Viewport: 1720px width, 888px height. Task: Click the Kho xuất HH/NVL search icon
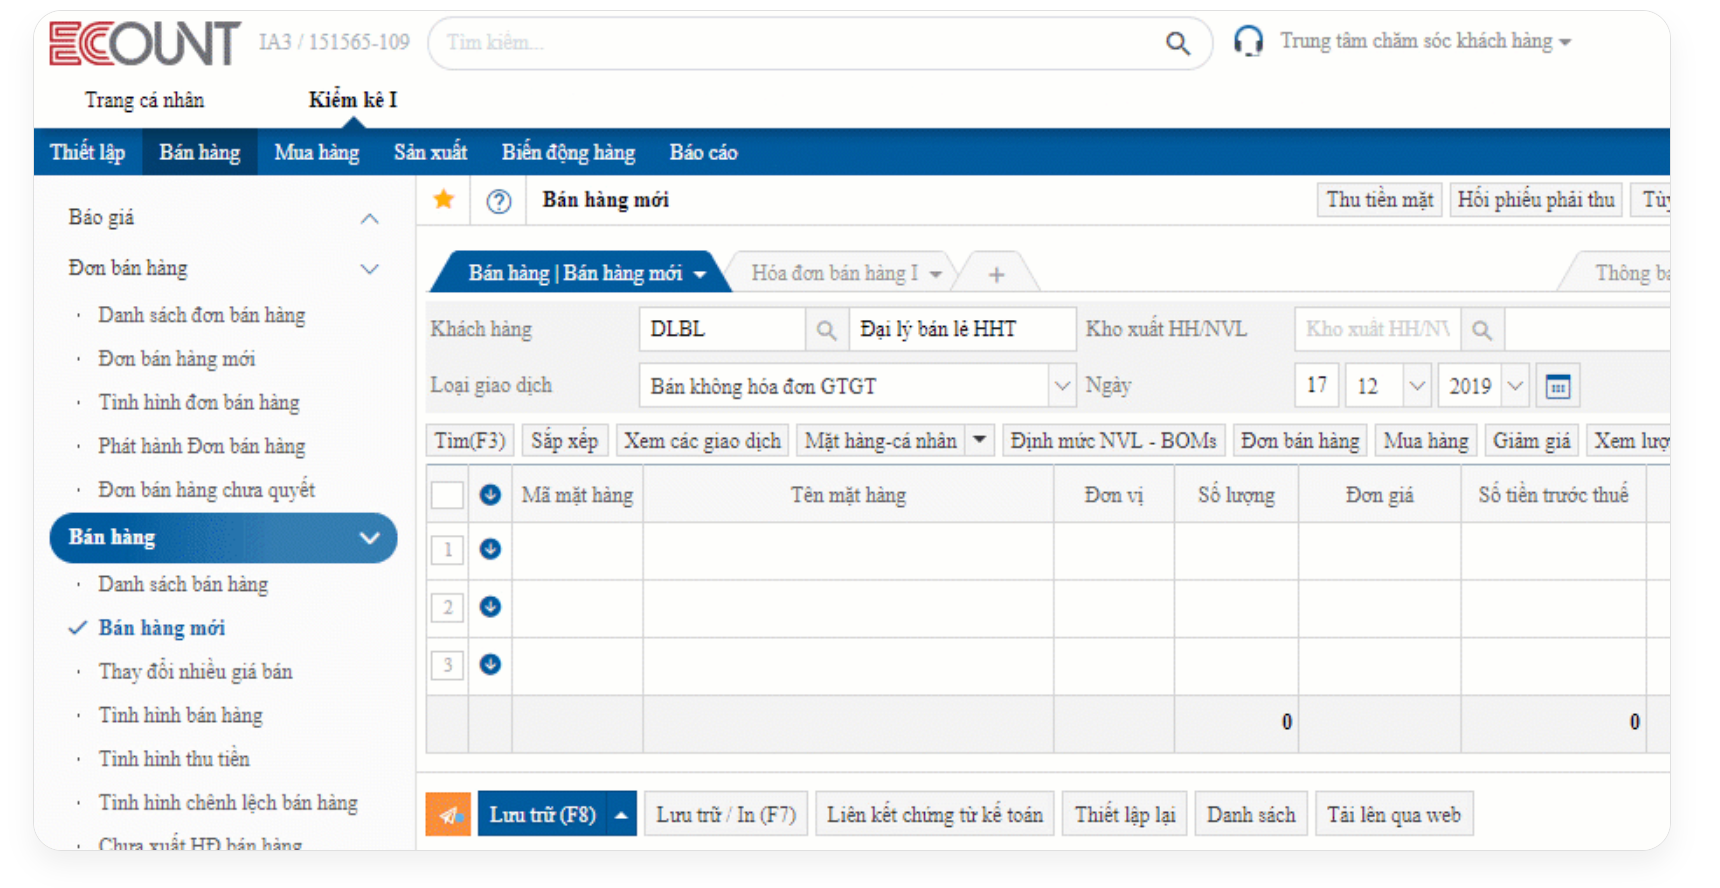coord(1482,330)
